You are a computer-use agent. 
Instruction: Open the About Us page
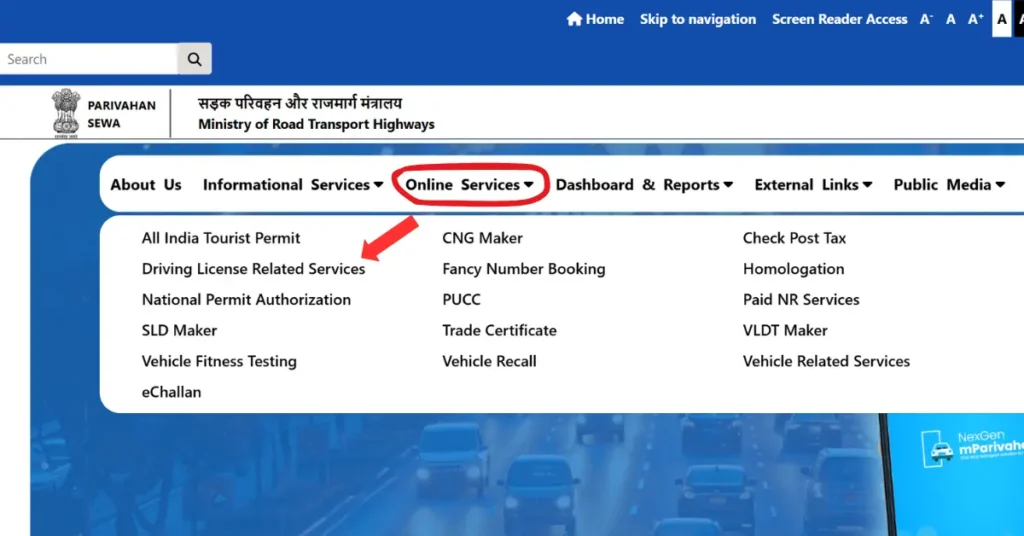[146, 185]
